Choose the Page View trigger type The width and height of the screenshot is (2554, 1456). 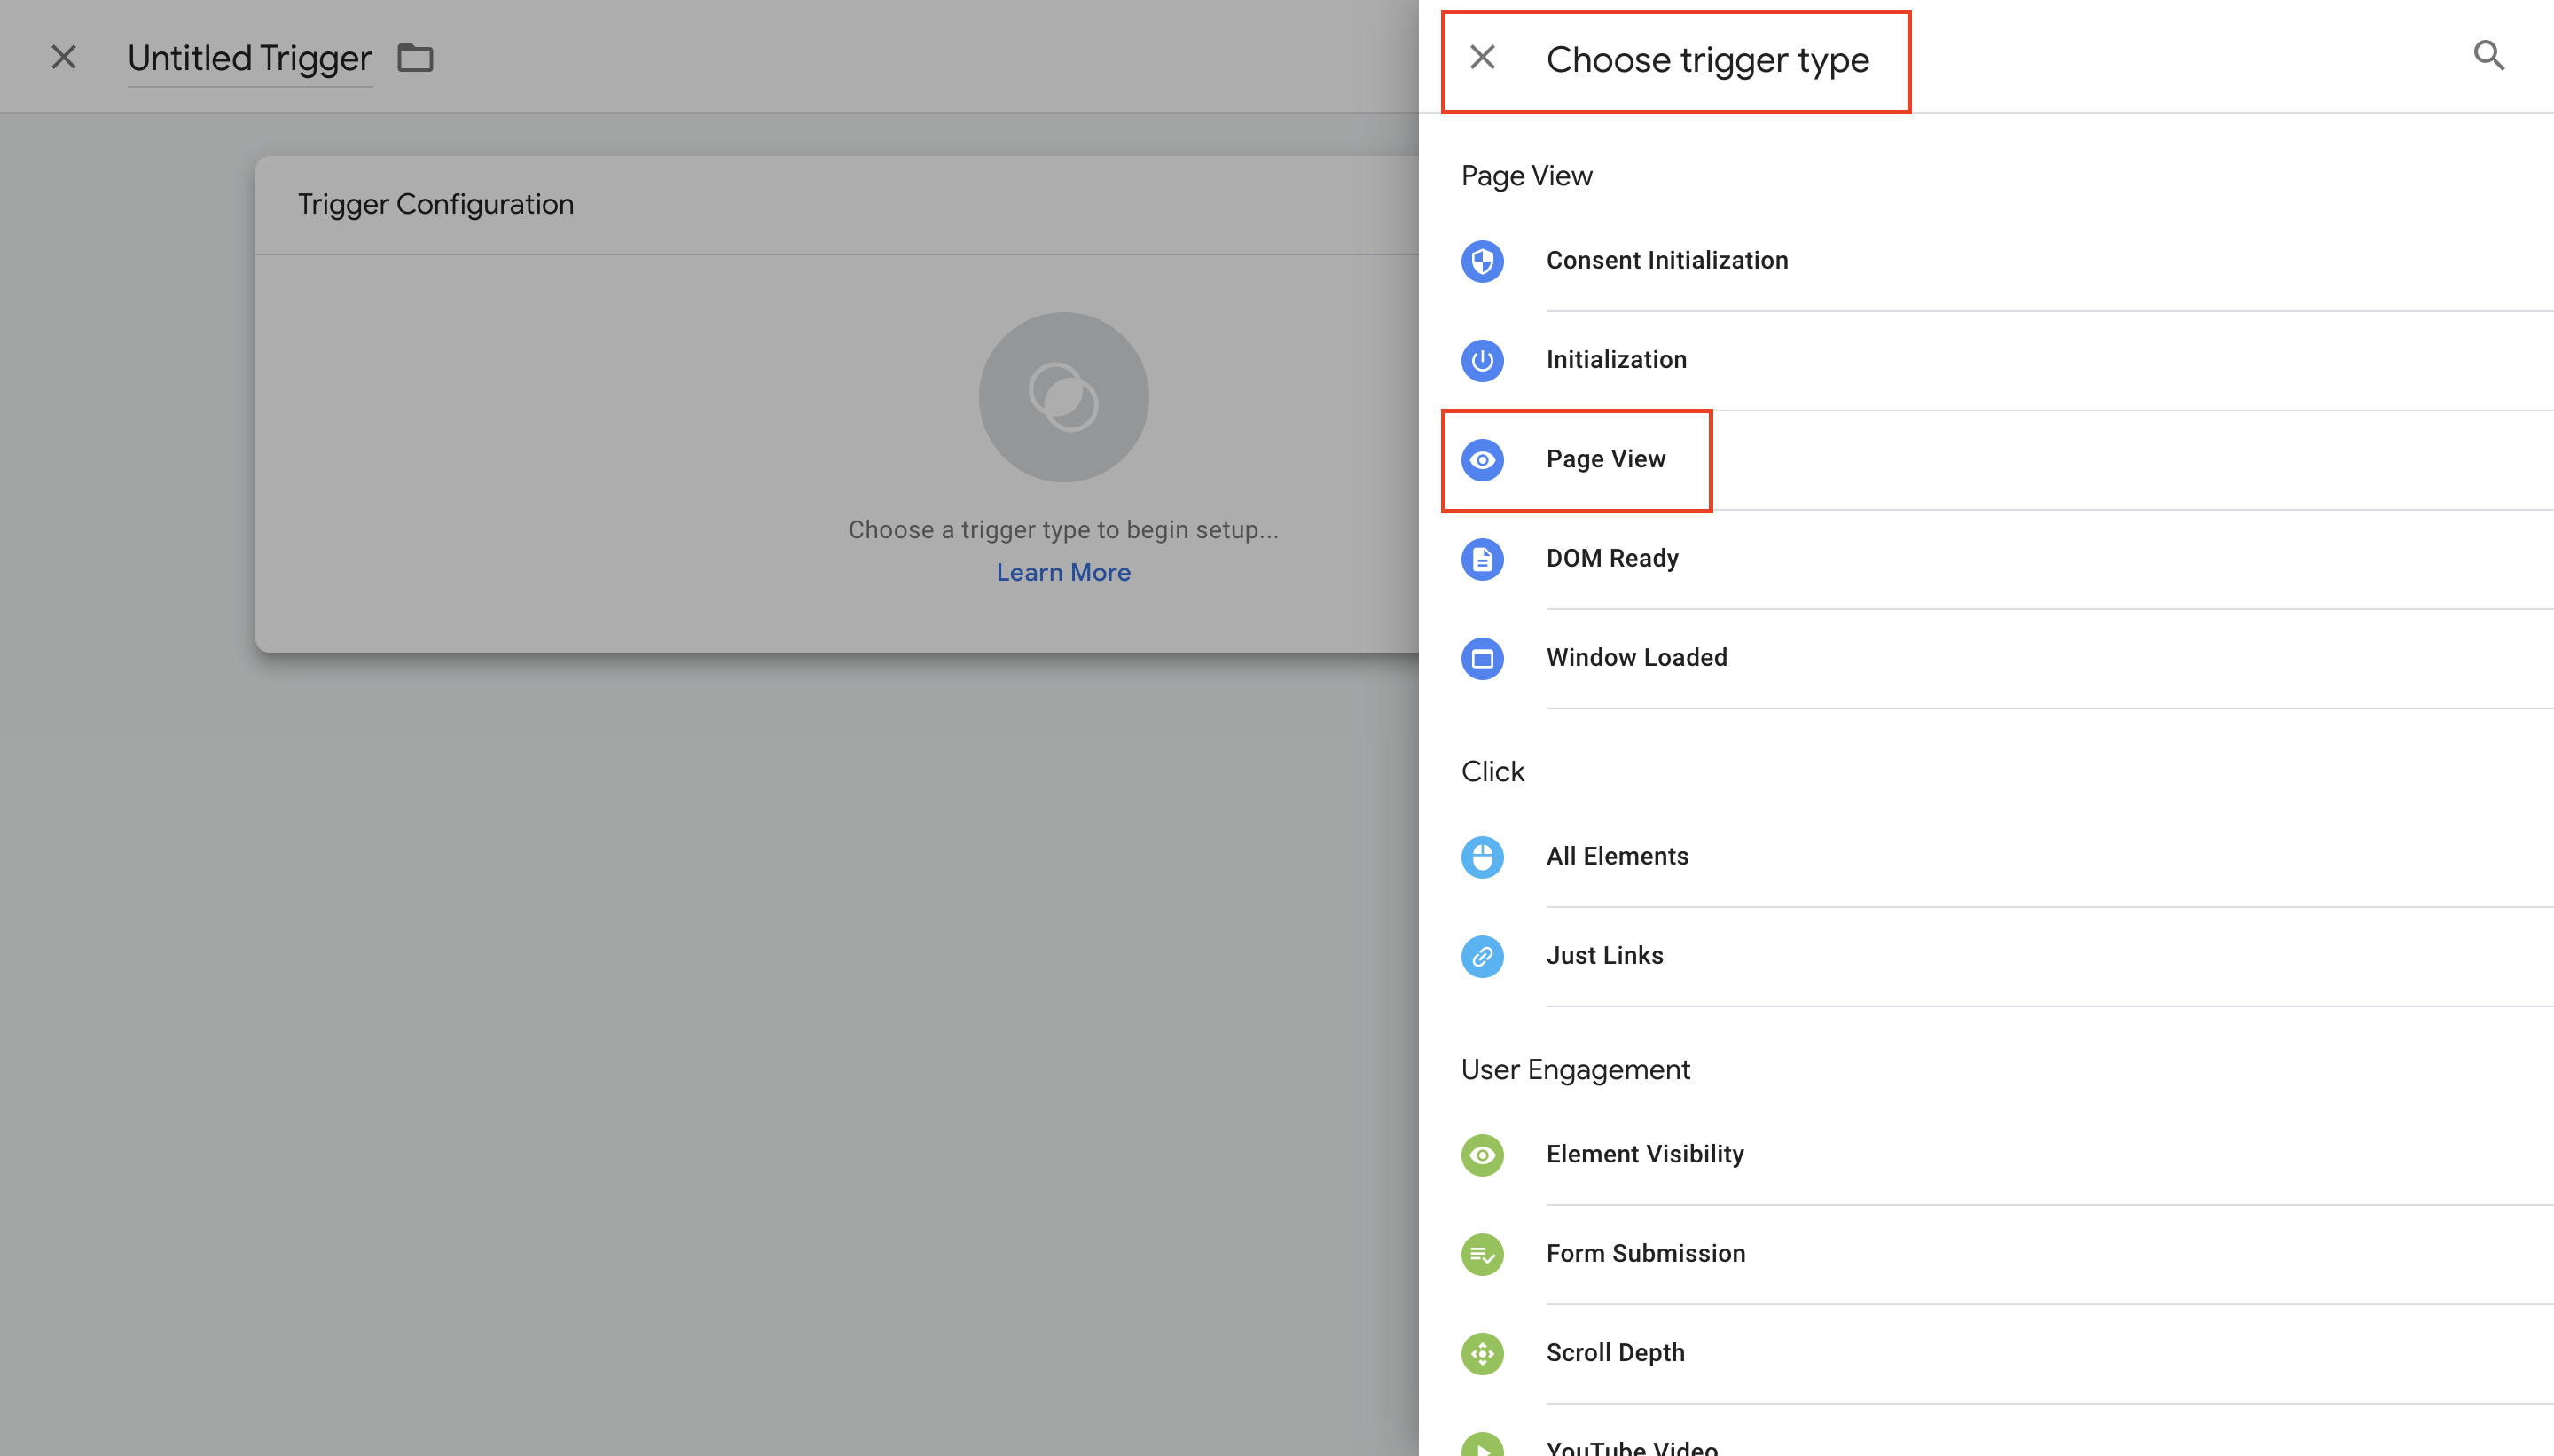coord(1986,460)
